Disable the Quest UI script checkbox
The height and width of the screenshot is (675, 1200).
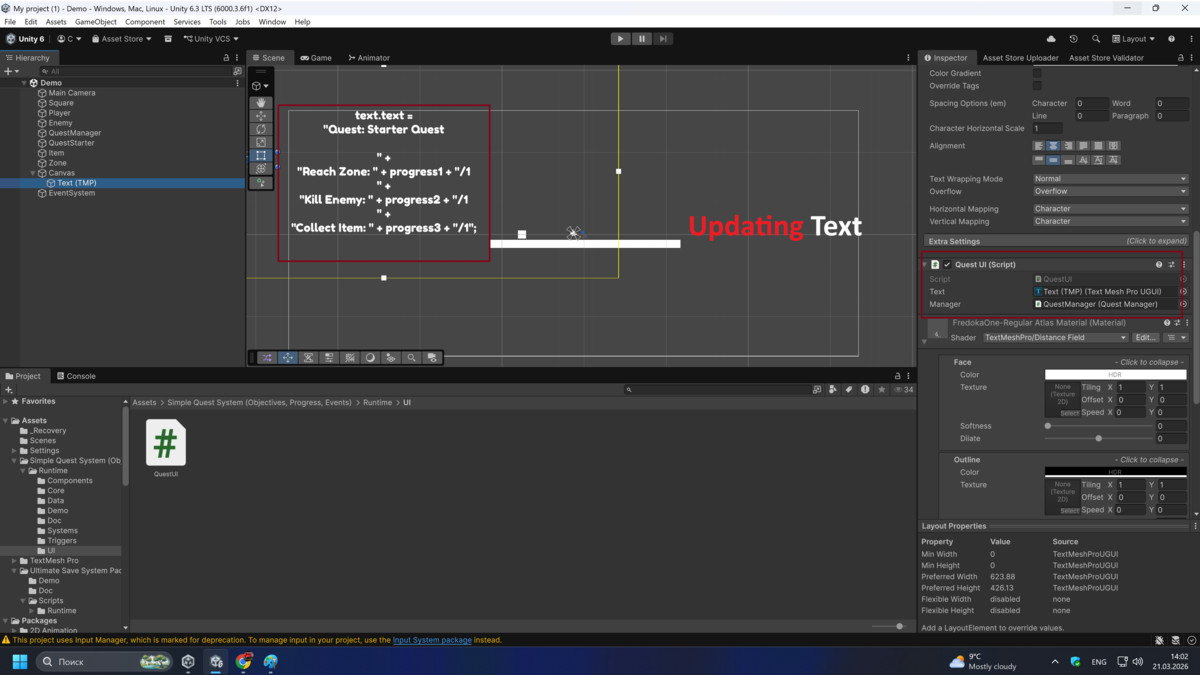pyautogui.click(x=947, y=265)
